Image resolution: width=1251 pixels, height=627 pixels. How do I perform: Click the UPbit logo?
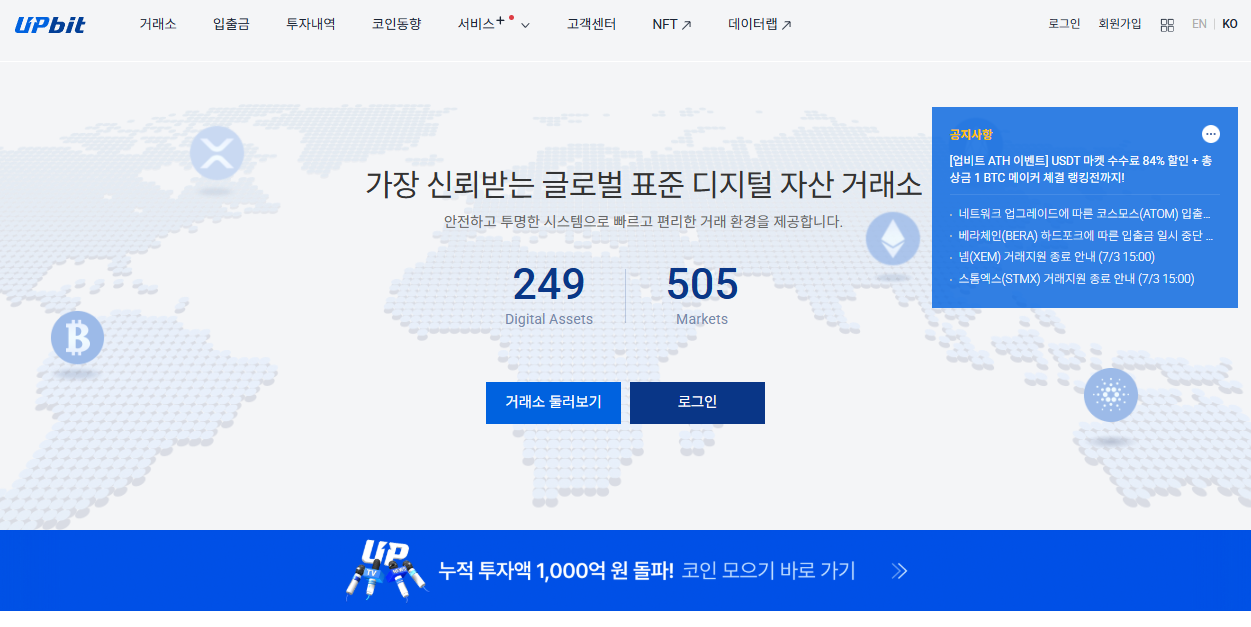(50, 24)
